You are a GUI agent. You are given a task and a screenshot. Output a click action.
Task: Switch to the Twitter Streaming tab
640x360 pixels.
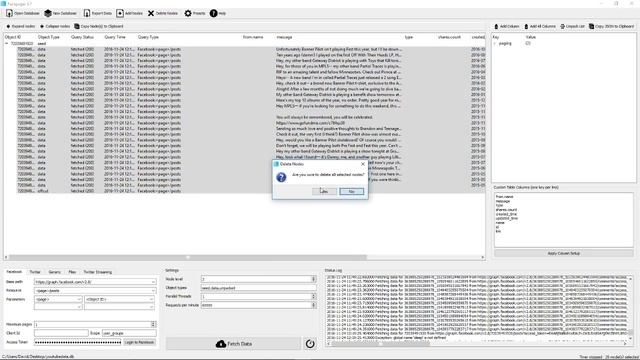98,272
